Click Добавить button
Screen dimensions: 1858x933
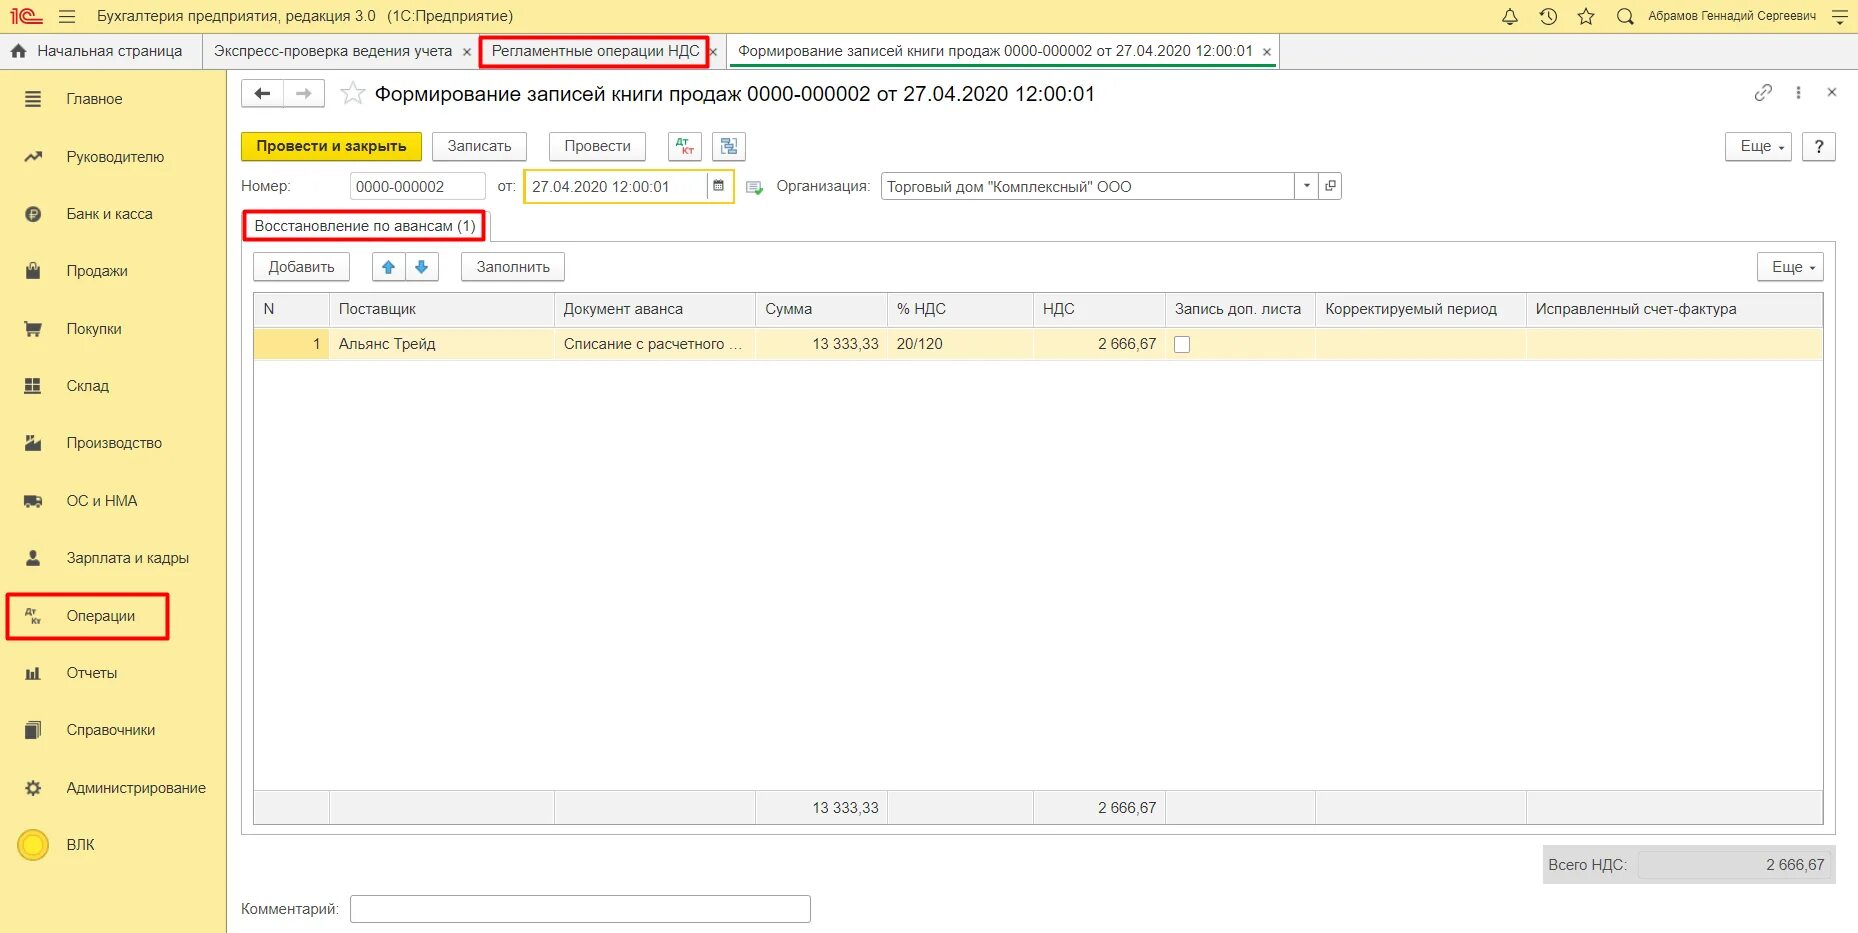[301, 267]
